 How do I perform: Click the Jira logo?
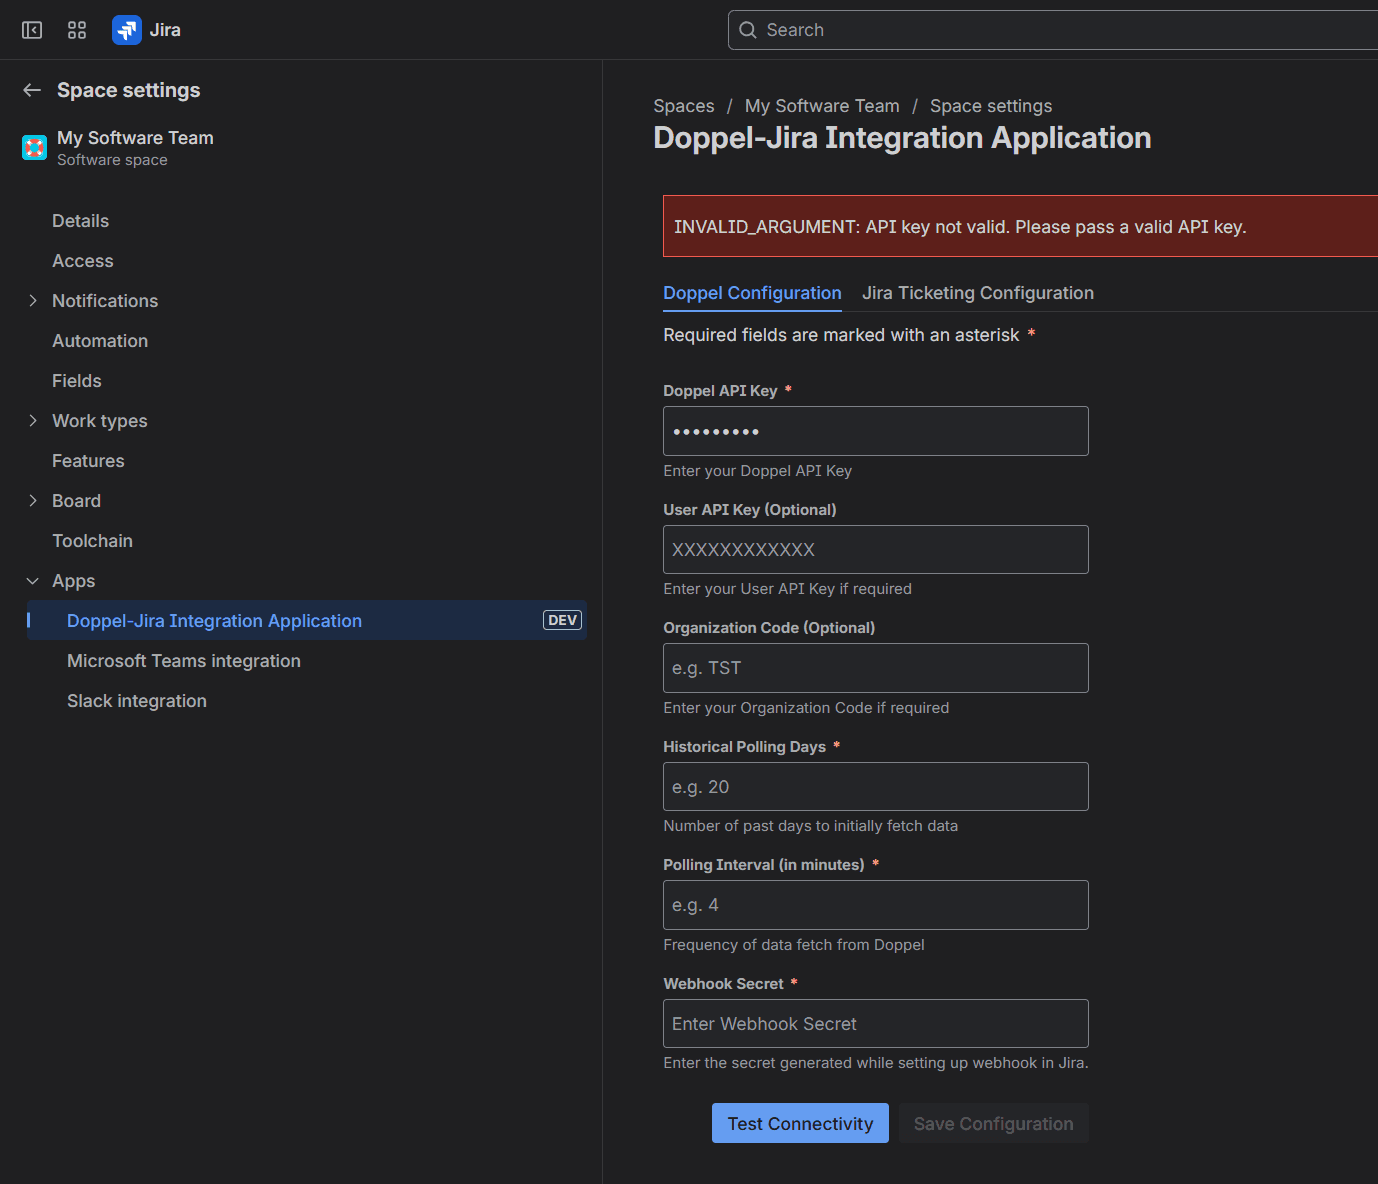point(126,29)
